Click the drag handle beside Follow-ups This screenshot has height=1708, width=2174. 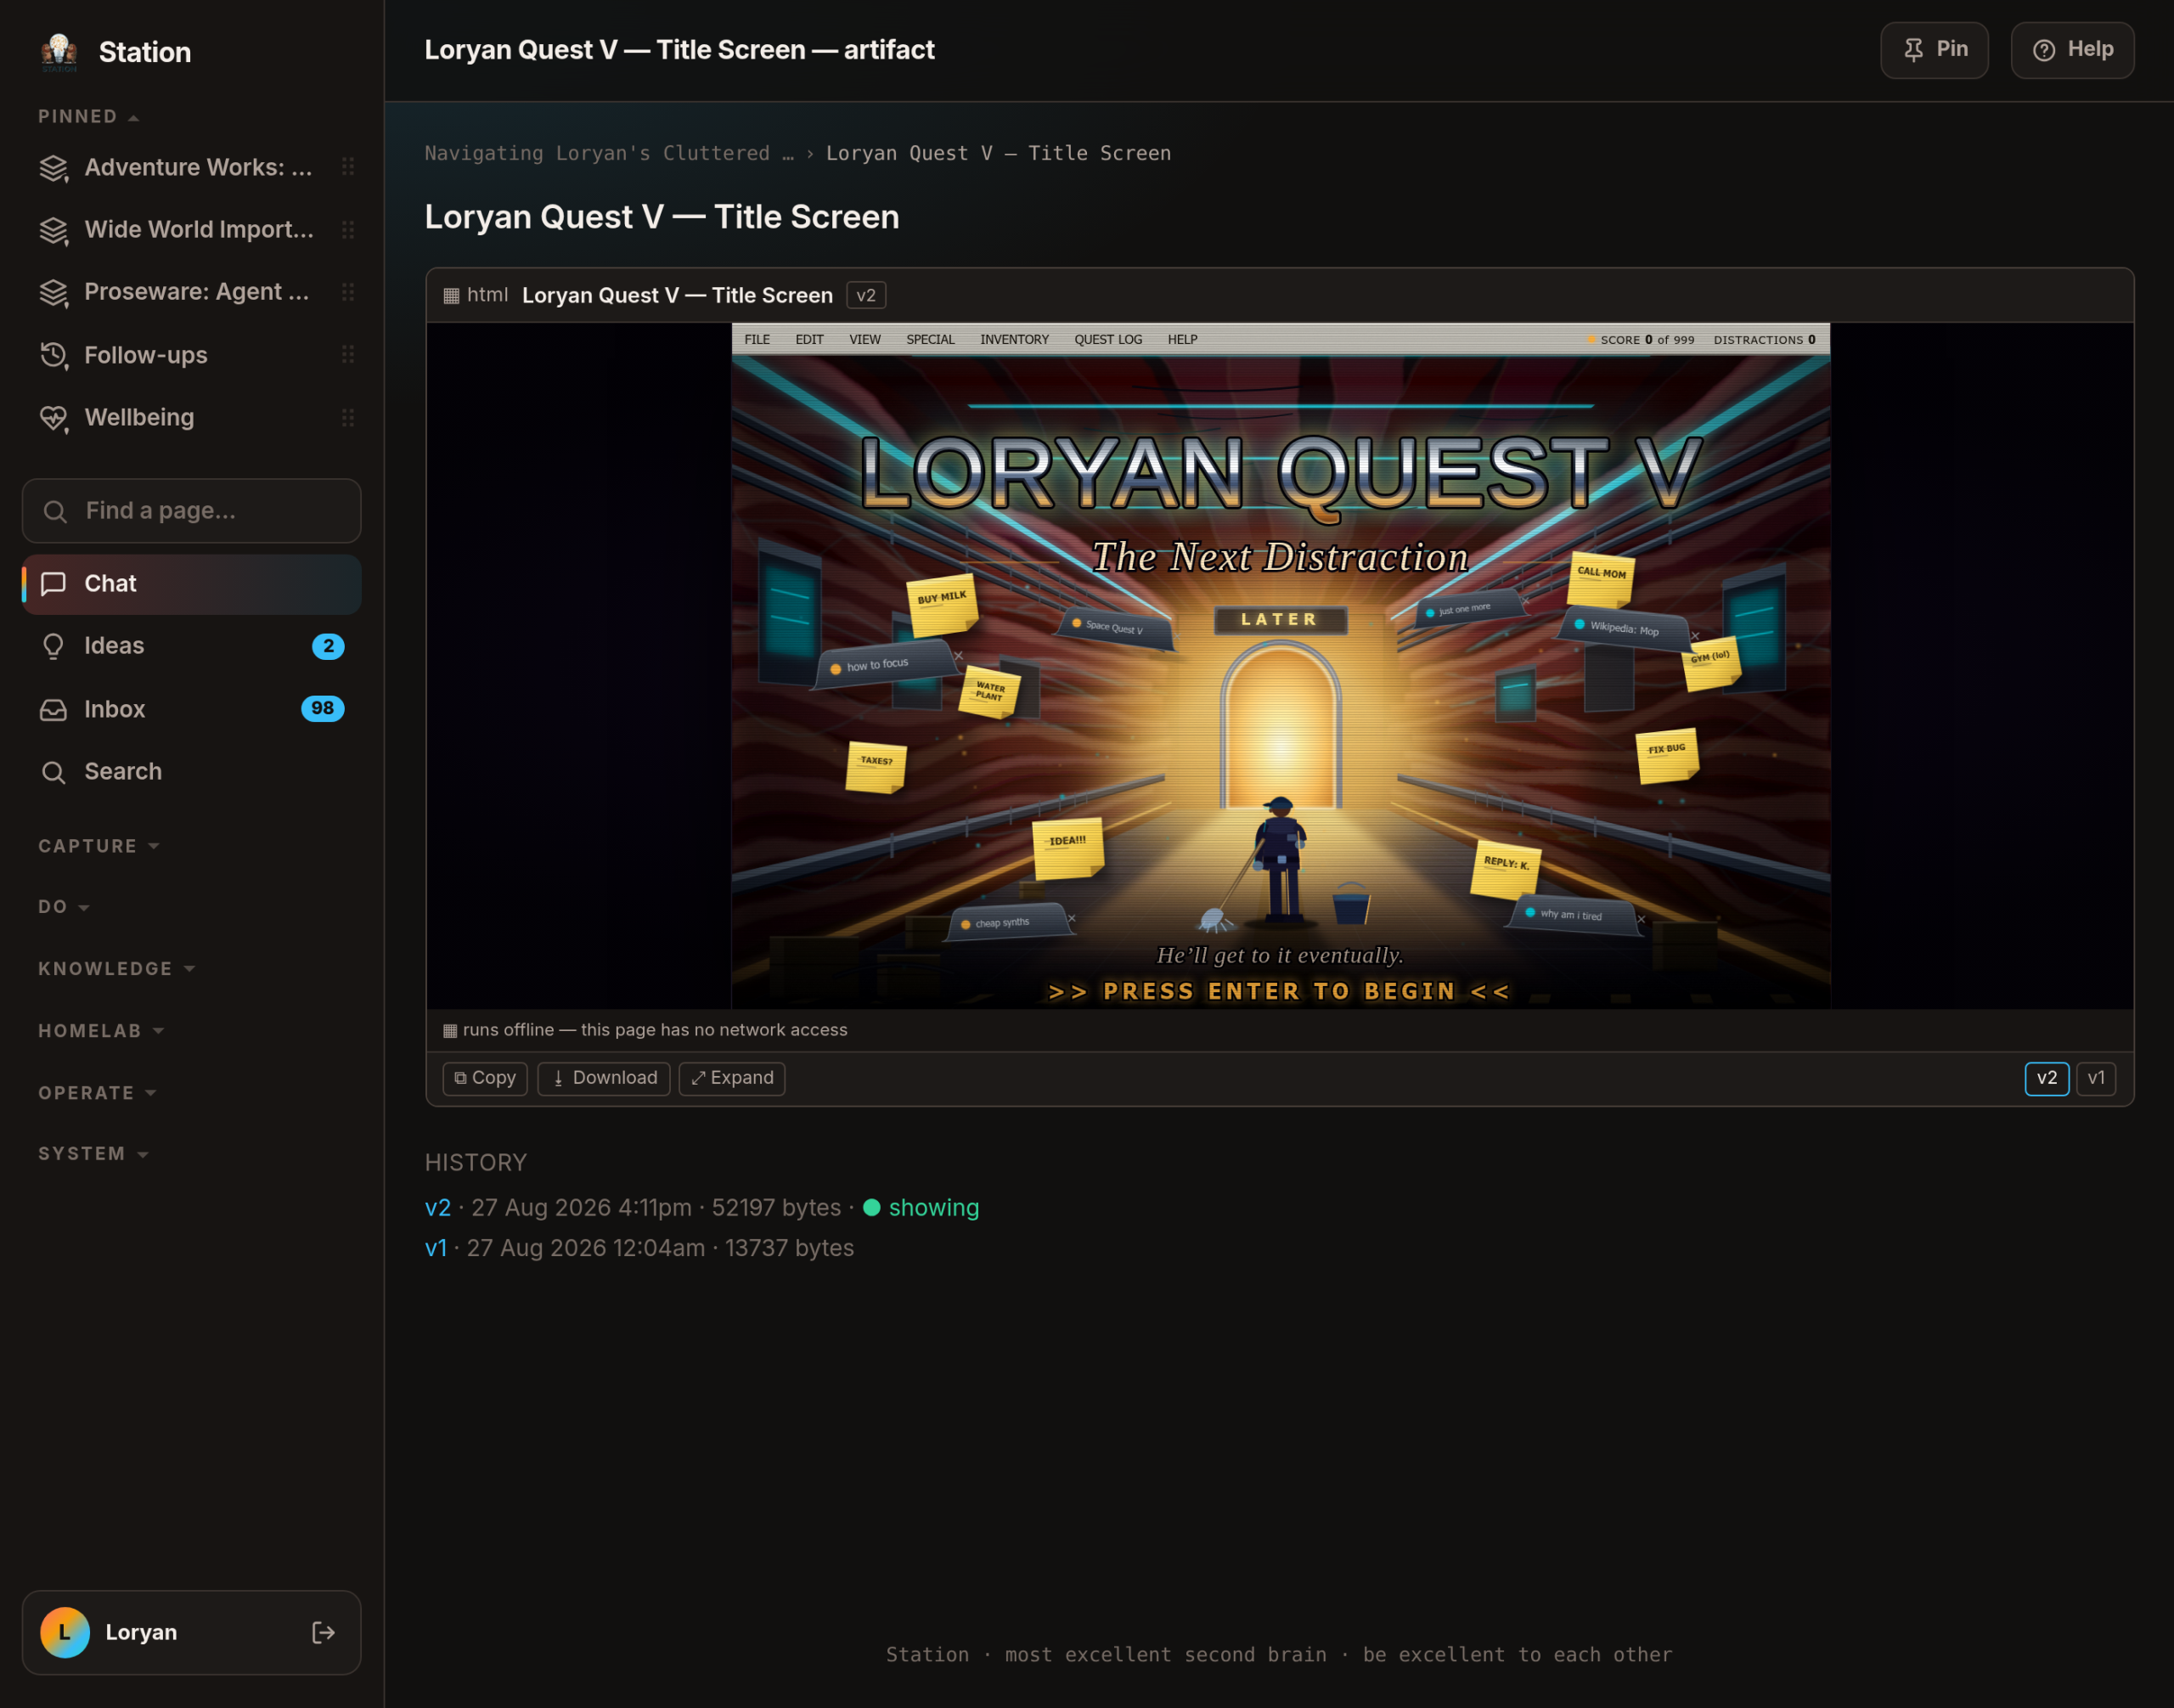pyautogui.click(x=348, y=354)
